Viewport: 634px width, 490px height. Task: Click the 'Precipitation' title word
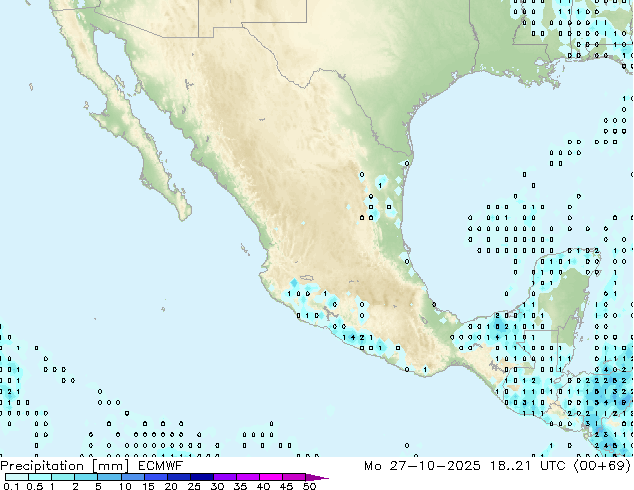pyautogui.click(x=42, y=466)
